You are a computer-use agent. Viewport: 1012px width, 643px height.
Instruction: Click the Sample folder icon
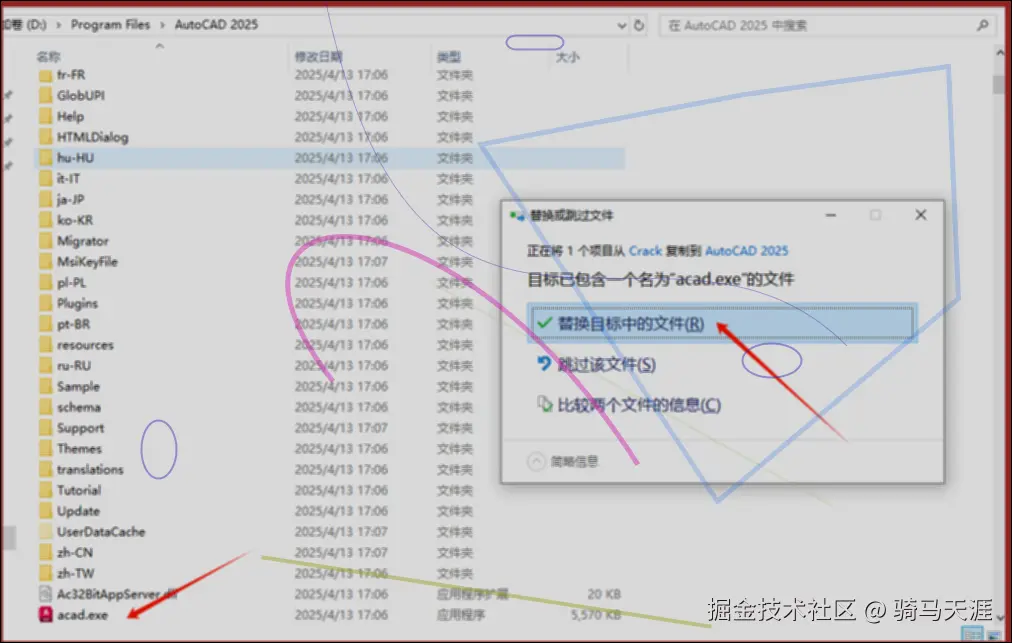(x=45, y=386)
